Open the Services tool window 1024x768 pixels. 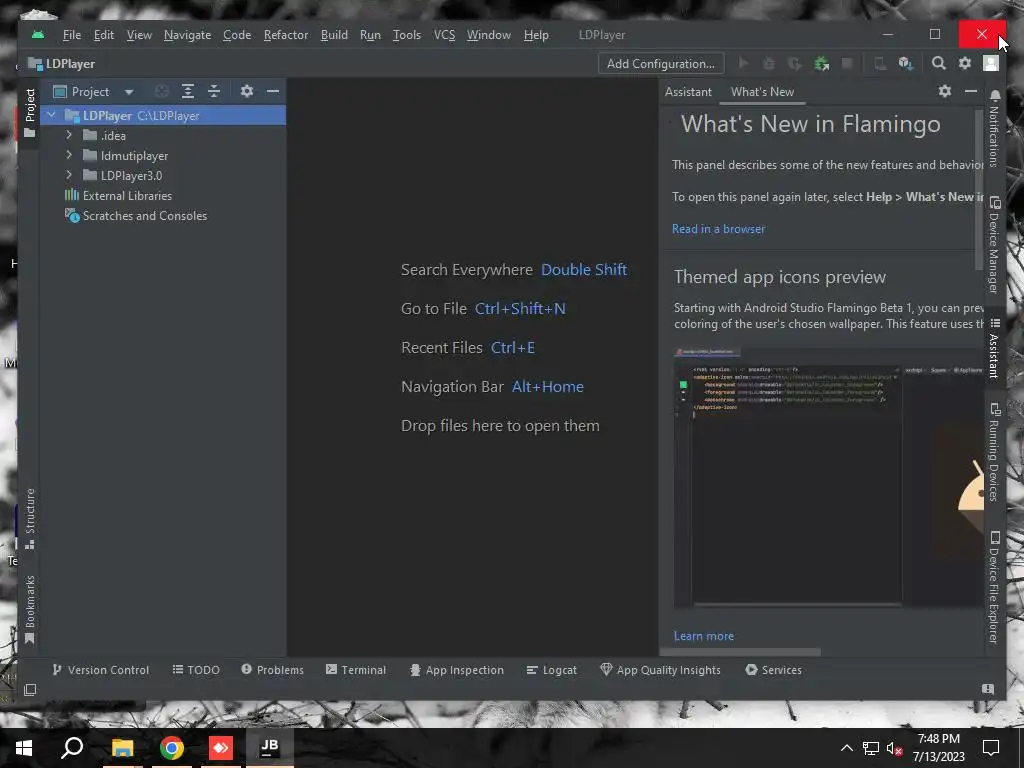pos(773,670)
